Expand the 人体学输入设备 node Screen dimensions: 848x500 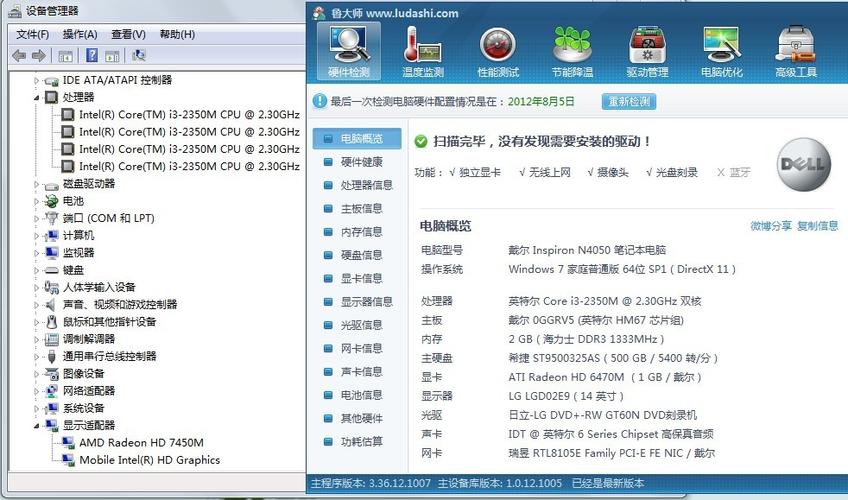click(x=37, y=288)
